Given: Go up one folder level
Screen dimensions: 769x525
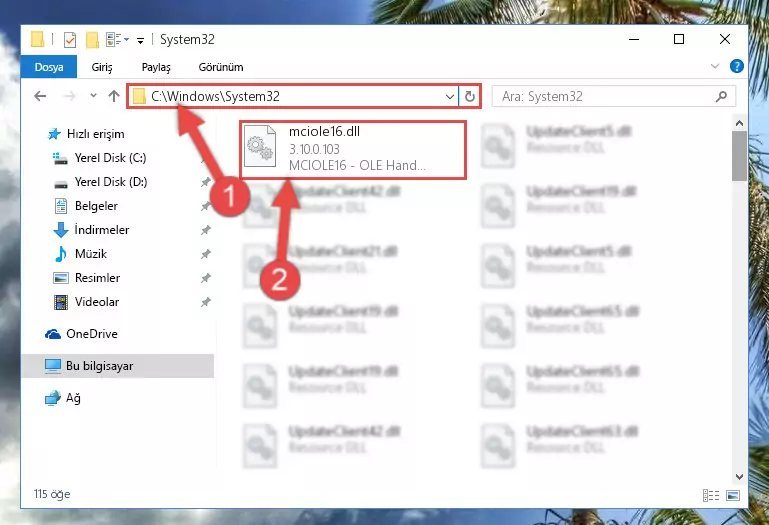Looking at the screenshot, I should 114,96.
